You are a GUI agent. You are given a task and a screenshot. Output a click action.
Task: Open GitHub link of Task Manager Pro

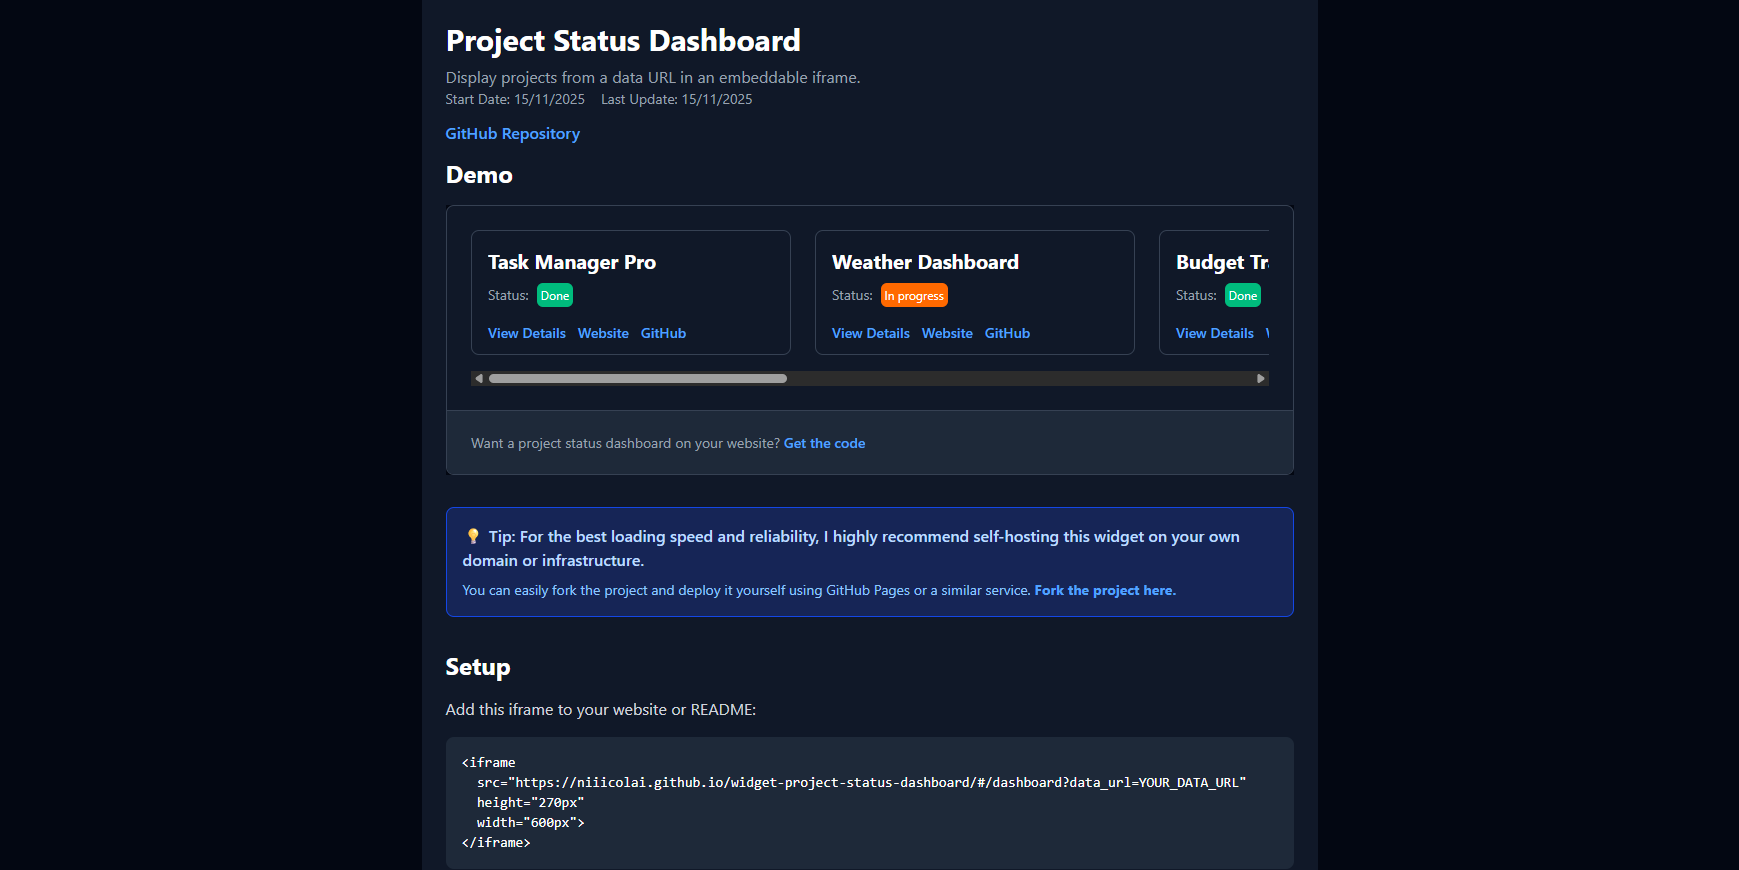663,333
